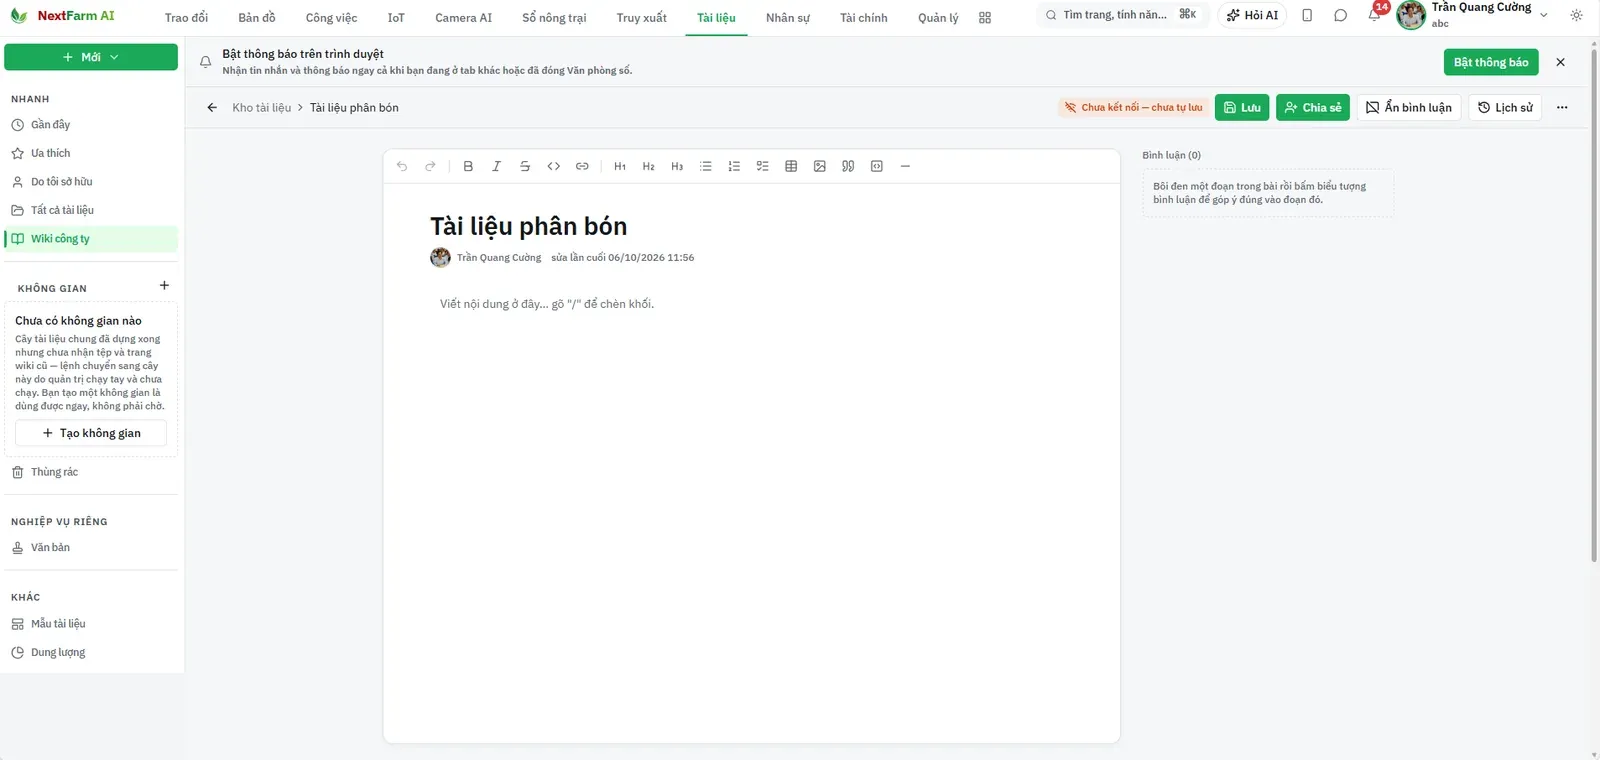Click the Kho tài liệu breadcrumb link
Viewport: 1600px width, 760px height.
point(262,108)
